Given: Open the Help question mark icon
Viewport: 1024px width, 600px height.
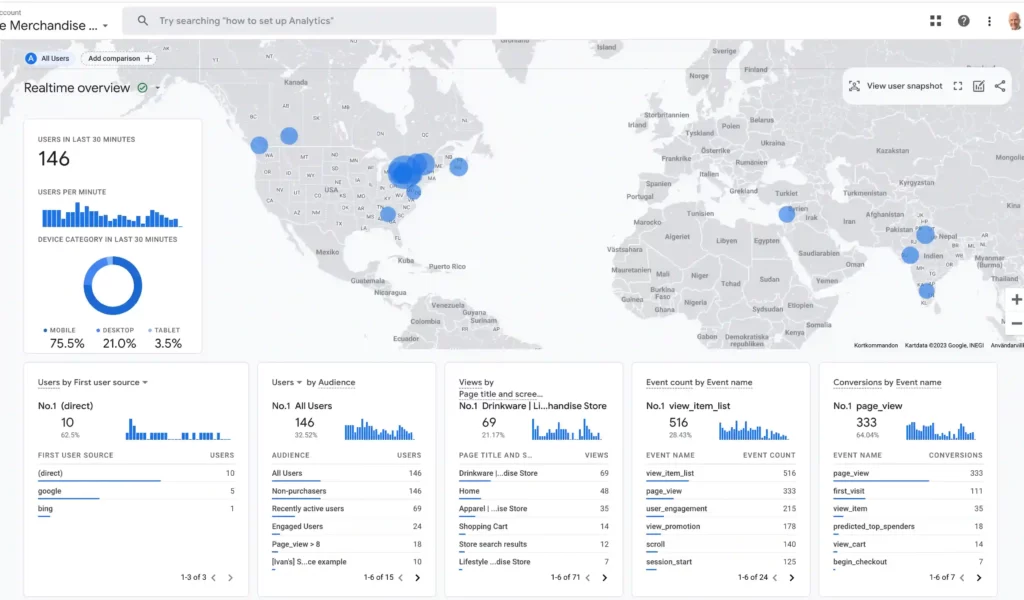Looking at the screenshot, I should 963,21.
